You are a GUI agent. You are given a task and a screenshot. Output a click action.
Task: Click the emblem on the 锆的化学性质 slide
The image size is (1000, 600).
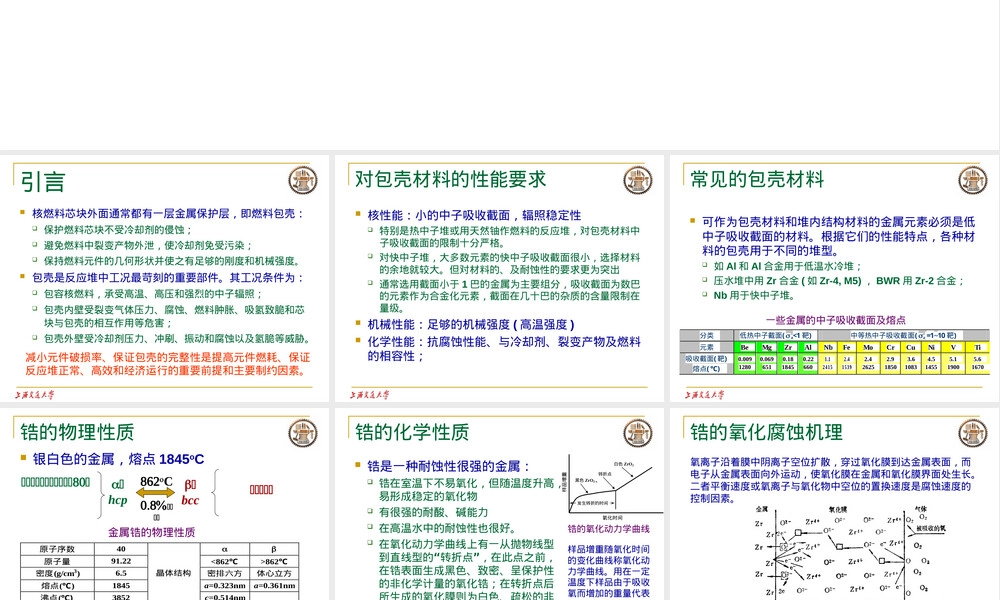pos(638,433)
